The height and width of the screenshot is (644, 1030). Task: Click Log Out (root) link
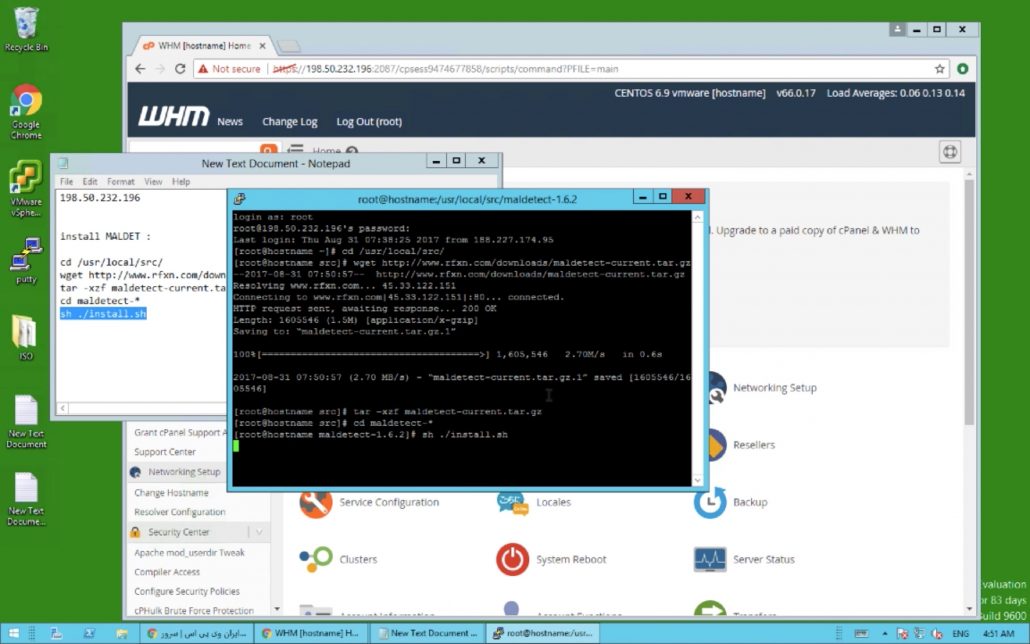pos(369,122)
